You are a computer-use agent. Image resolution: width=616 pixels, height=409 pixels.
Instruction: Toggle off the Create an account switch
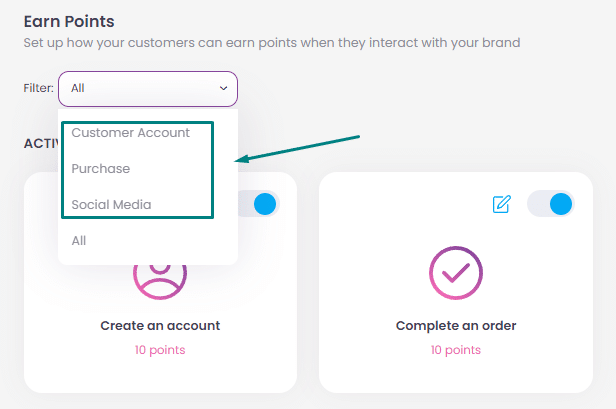point(259,204)
